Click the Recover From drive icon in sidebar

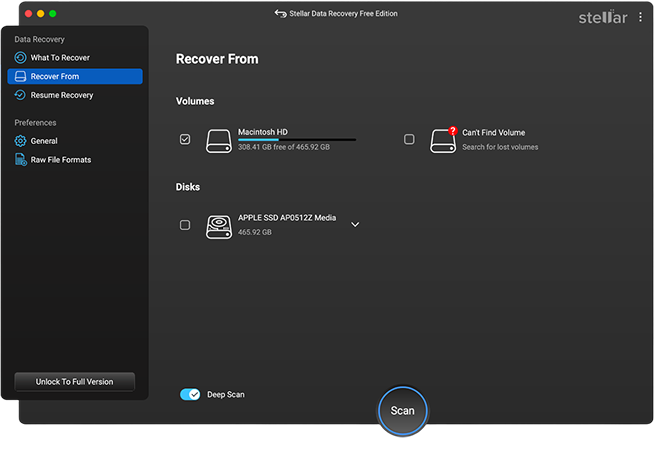tap(20, 77)
